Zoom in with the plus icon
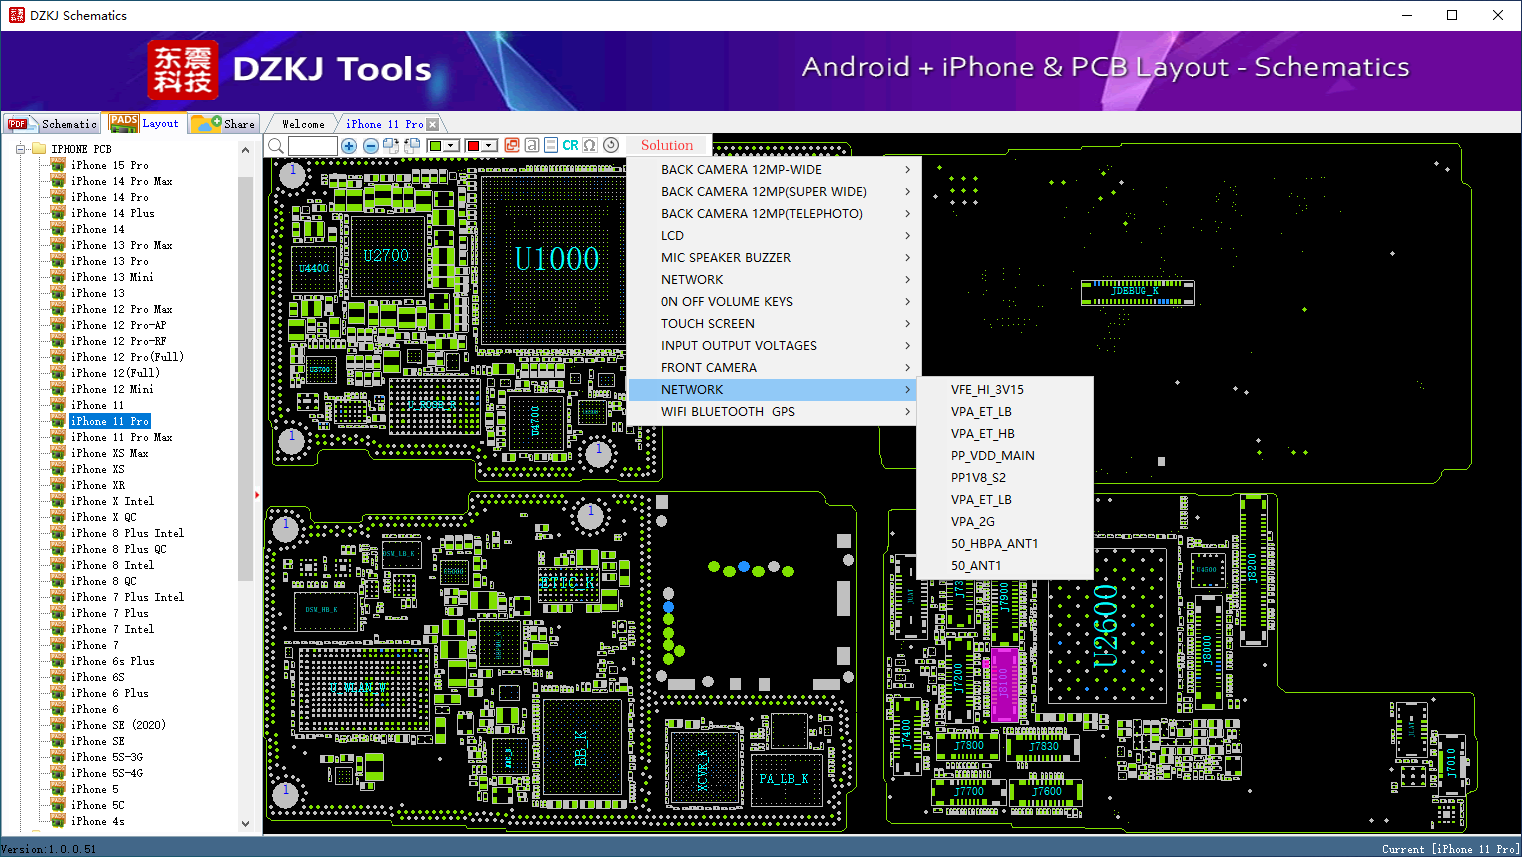 (349, 146)
